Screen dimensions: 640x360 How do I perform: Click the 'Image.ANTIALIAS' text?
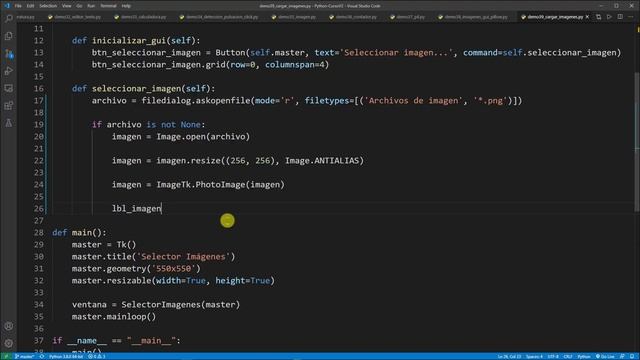point(322,160)
